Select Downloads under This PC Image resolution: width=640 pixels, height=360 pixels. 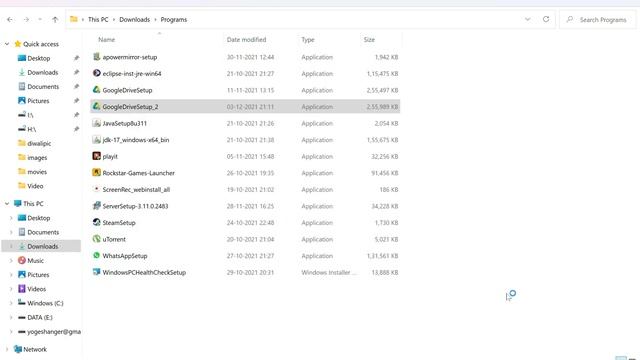42,247
